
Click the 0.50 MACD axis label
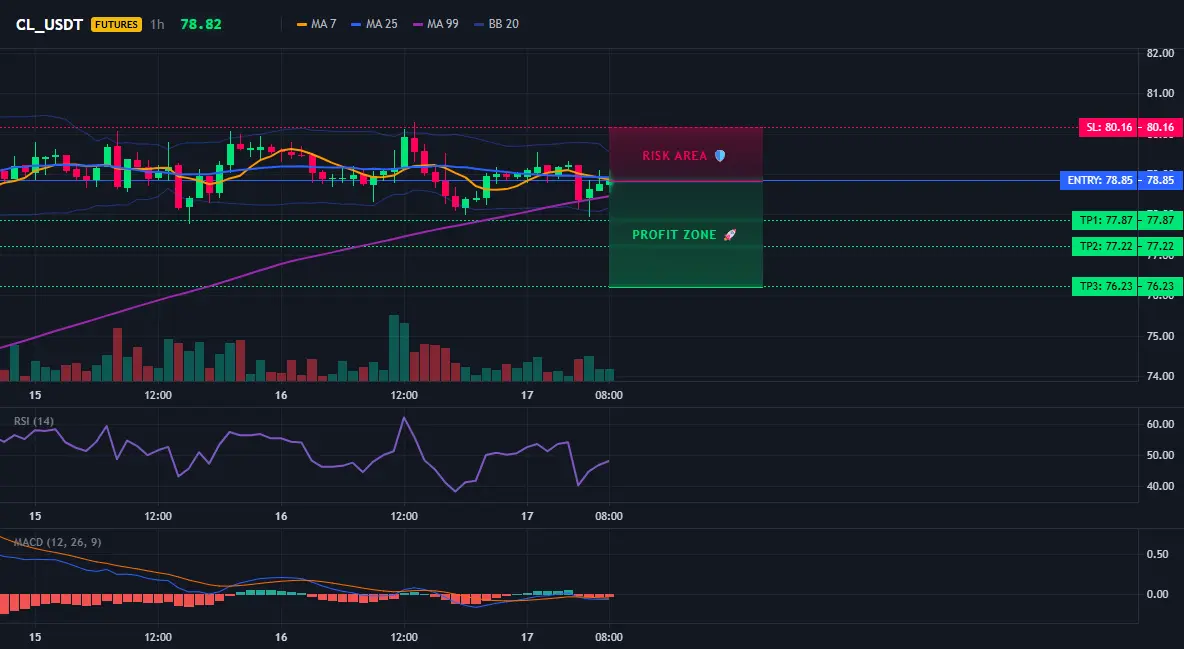[1158, 555]
